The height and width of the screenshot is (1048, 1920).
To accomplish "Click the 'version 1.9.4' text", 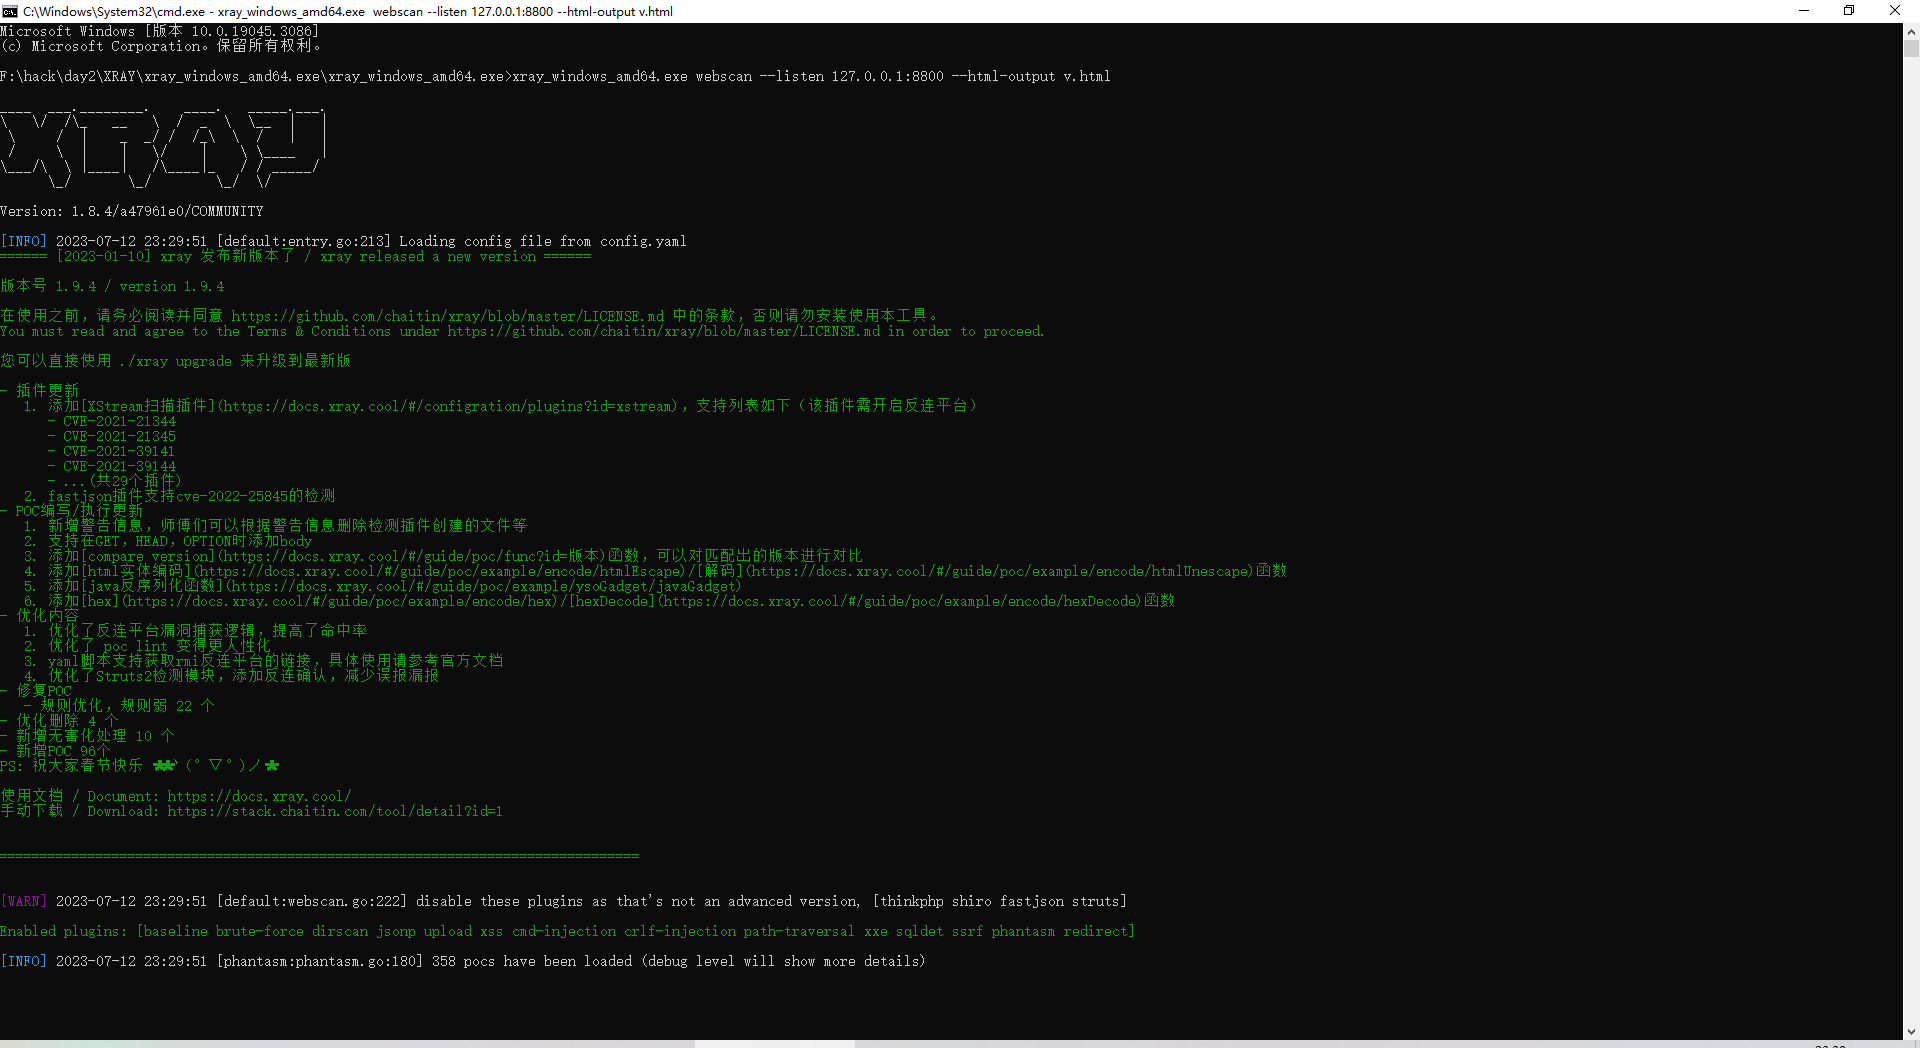I will point(172,286).
